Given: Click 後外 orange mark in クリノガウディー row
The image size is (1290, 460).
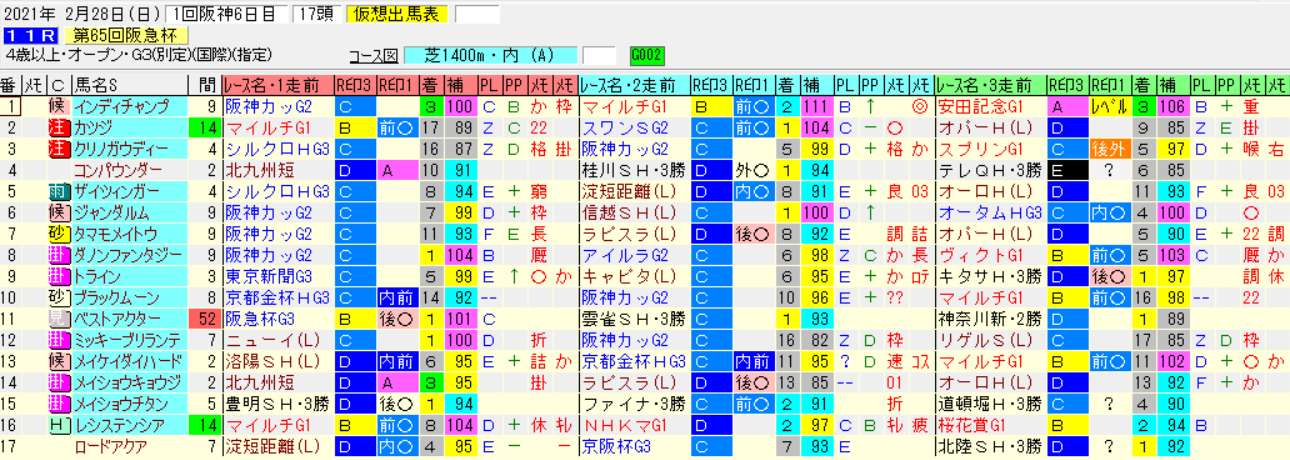Looking at the screenshot, I should 1109,148.
